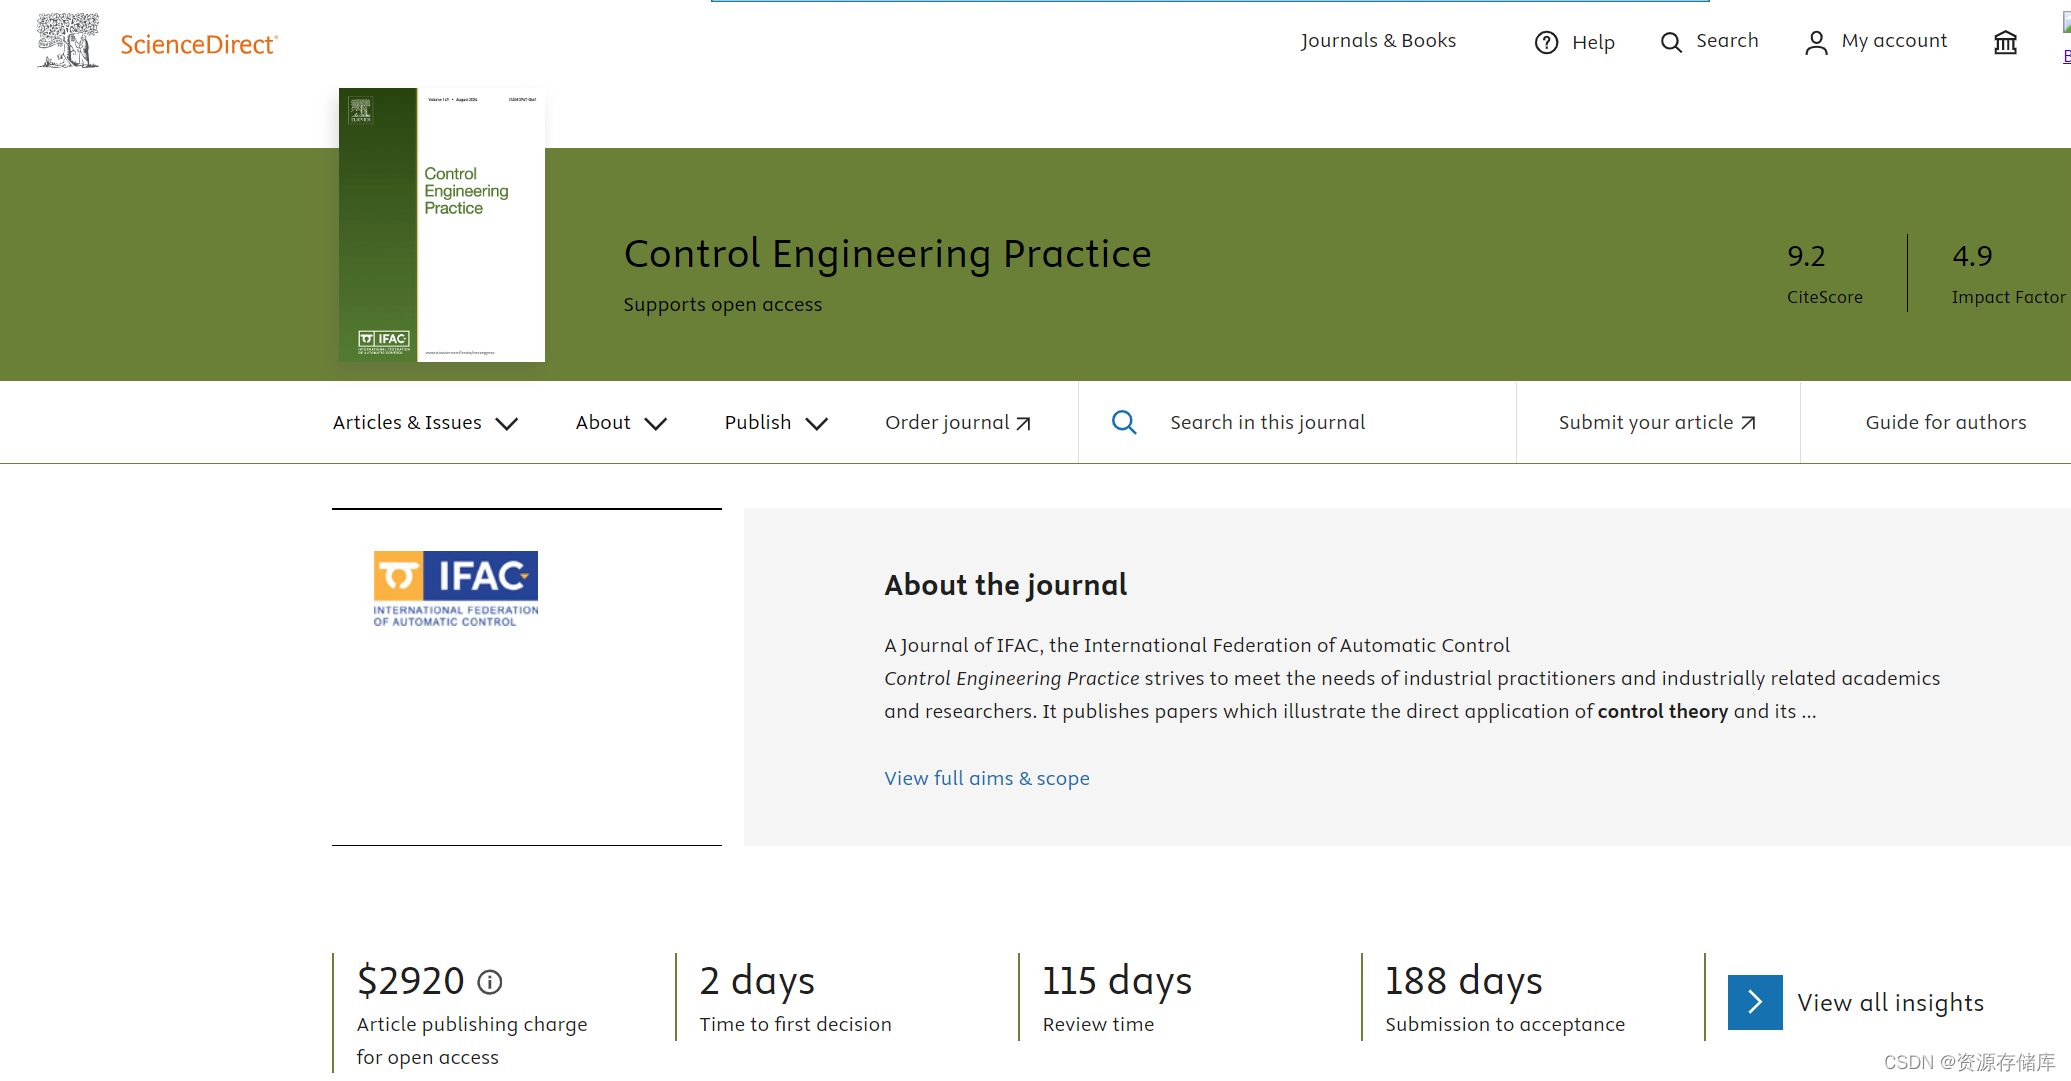This screenshot has width=2071, height=1081.
Task: Click the Control Engineering Practice cover thumbnail
Action: (x=441, y=224)
